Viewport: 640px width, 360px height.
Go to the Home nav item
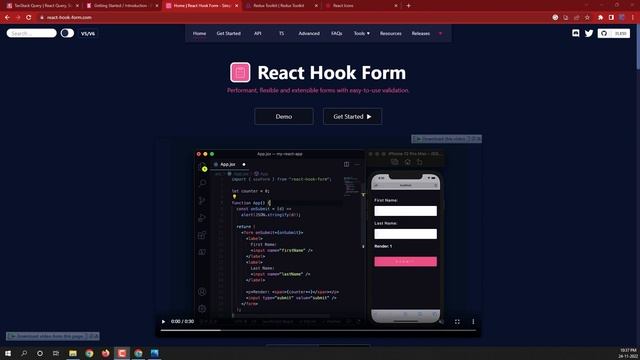tap(199, 33)
